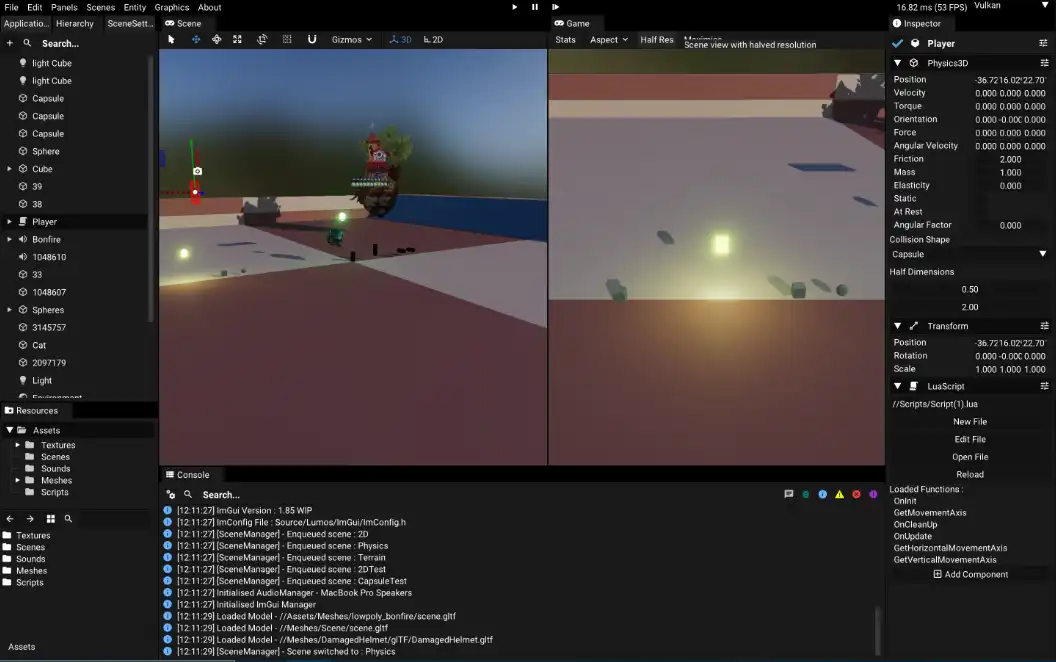The image size is (1056, 662).
Task: Click the Bonfire speaker icon
Action: click(x=23, y=239)
